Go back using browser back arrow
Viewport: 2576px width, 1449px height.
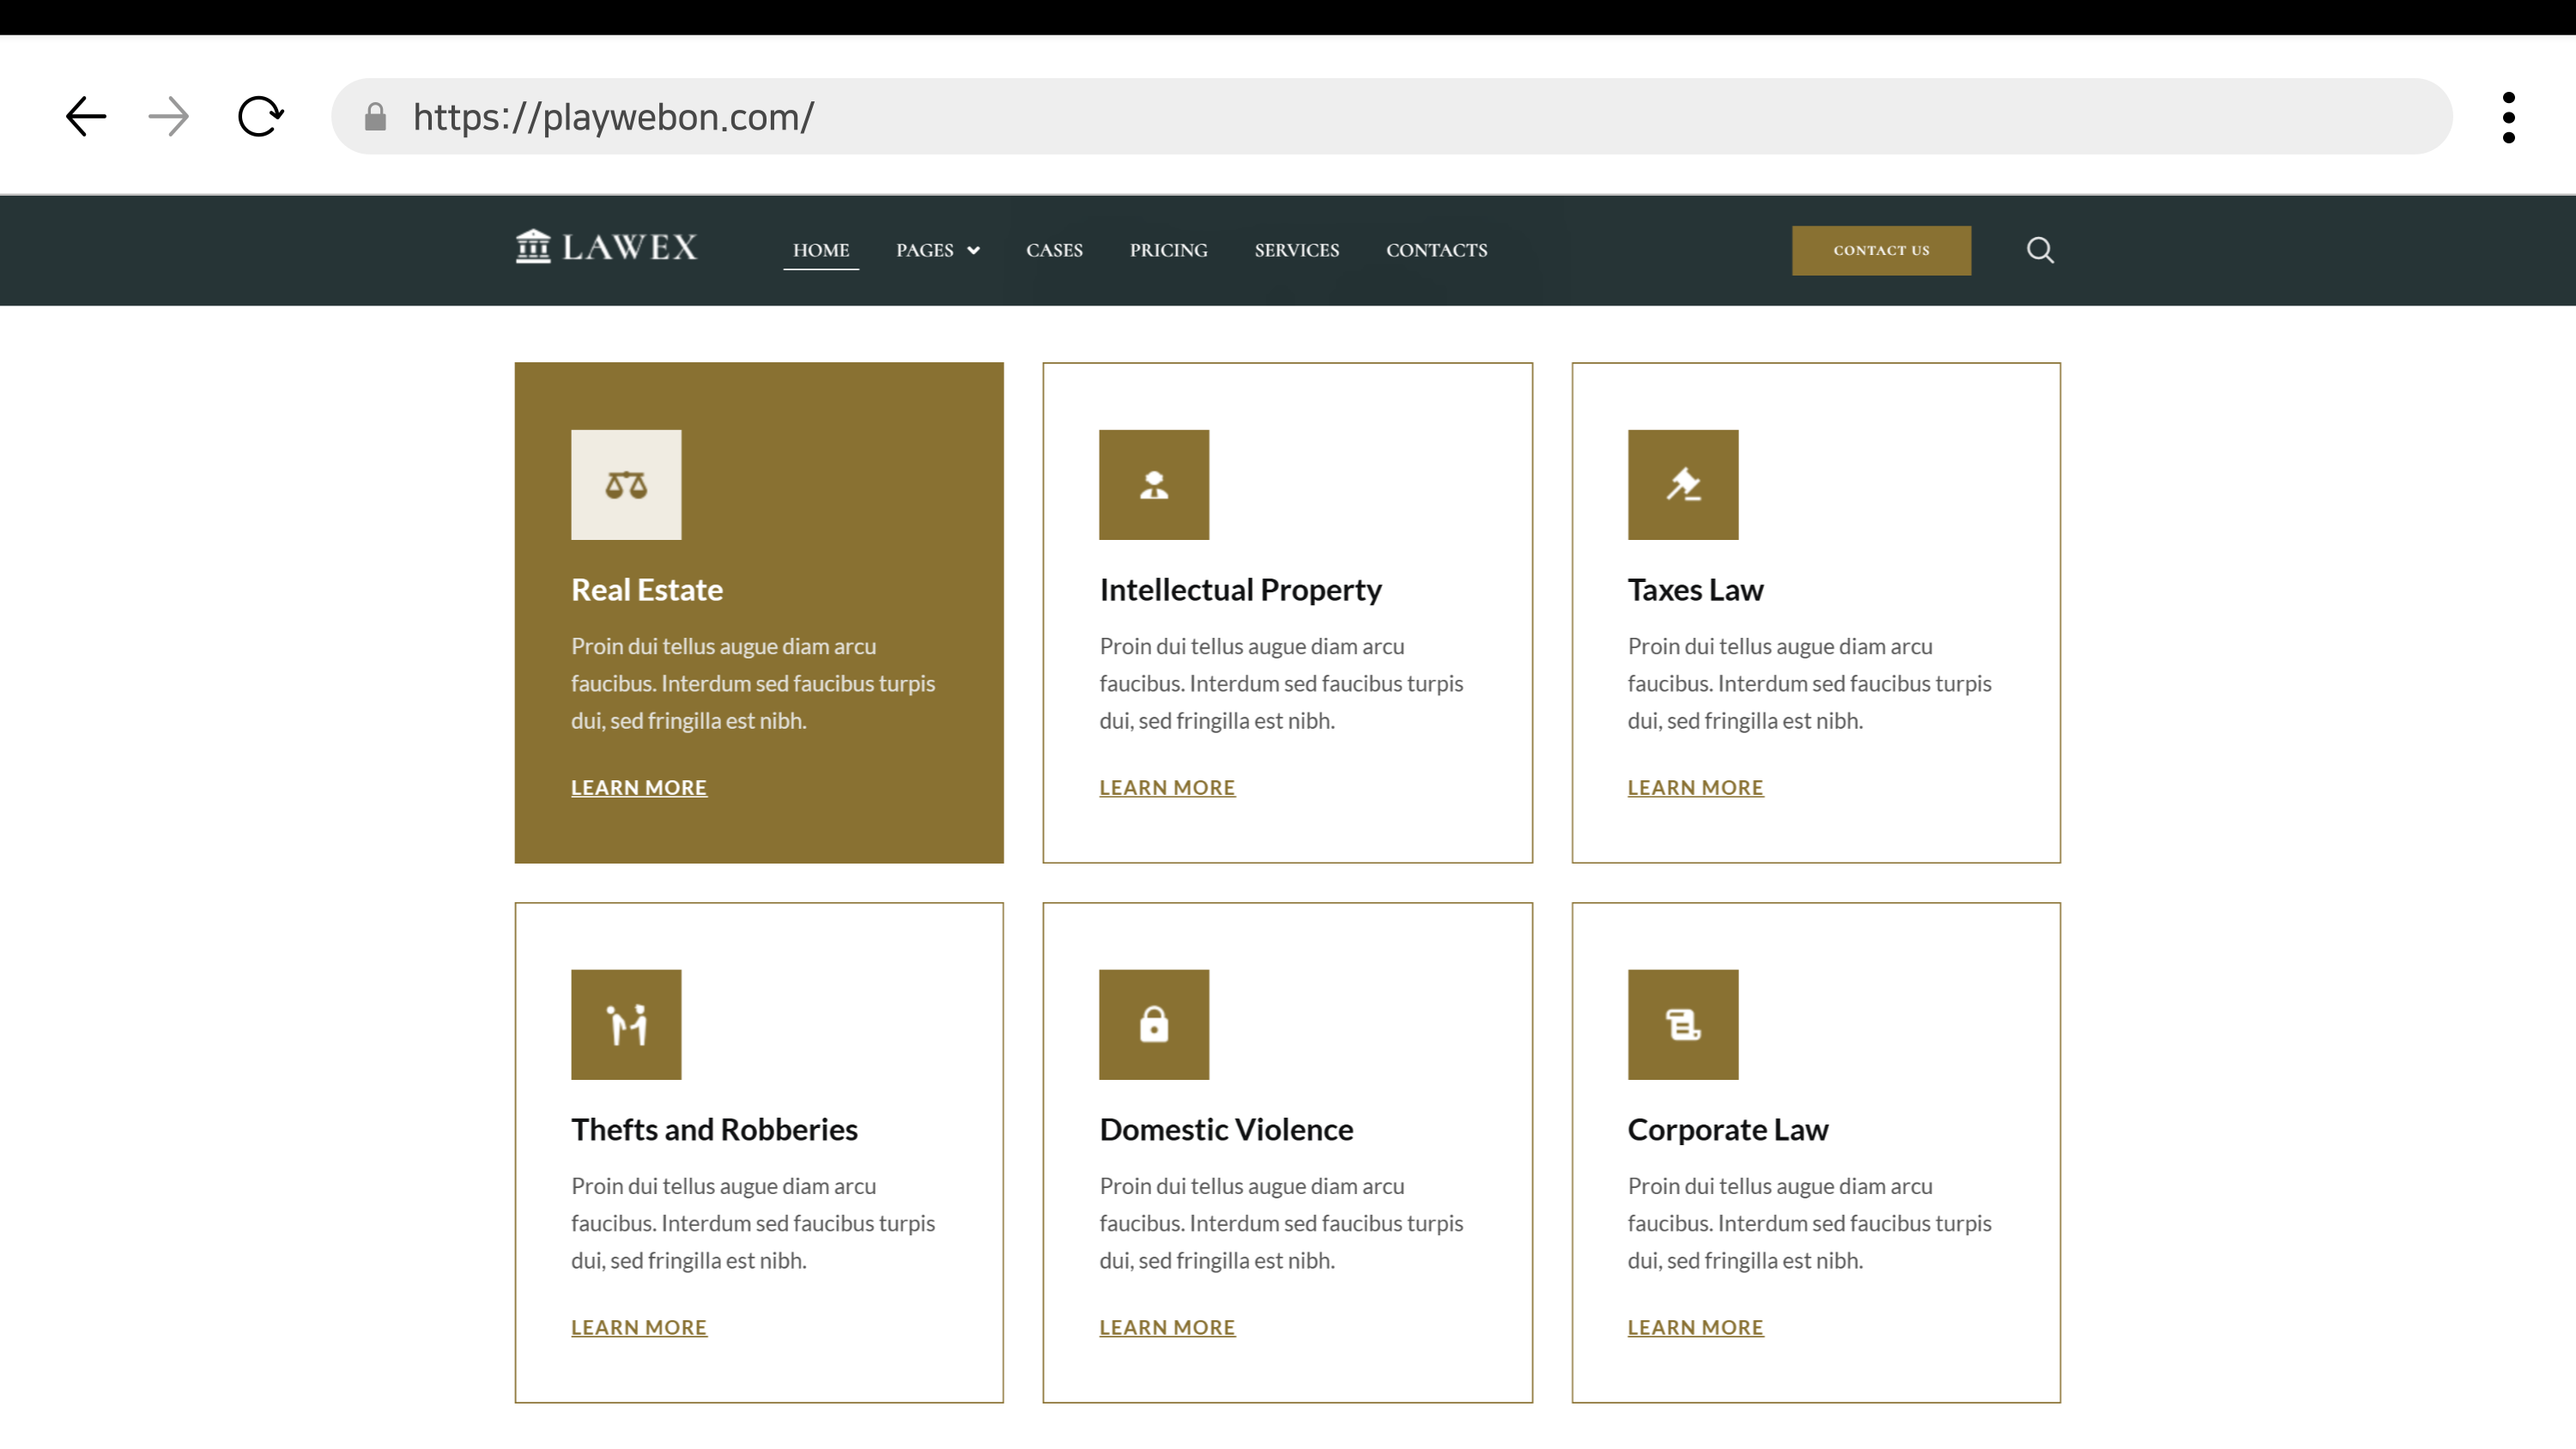coord(86,117)
